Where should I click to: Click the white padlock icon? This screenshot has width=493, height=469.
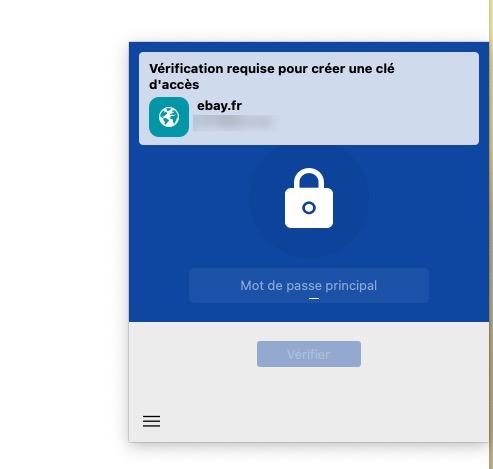coord(309,198)
